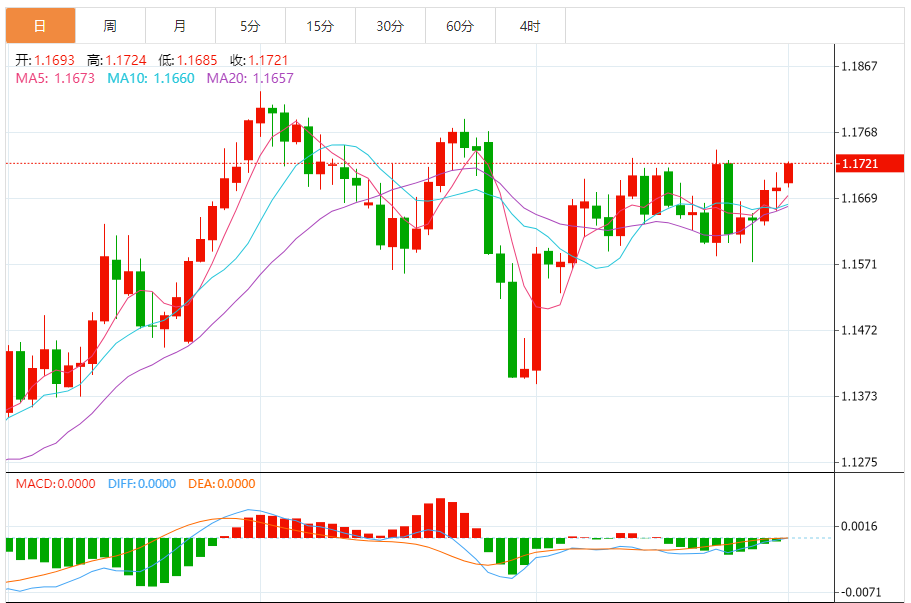This screenshot has width=911, height=603.
Task: Choose the 30分 timeframe tab
Action: (390, 26)
